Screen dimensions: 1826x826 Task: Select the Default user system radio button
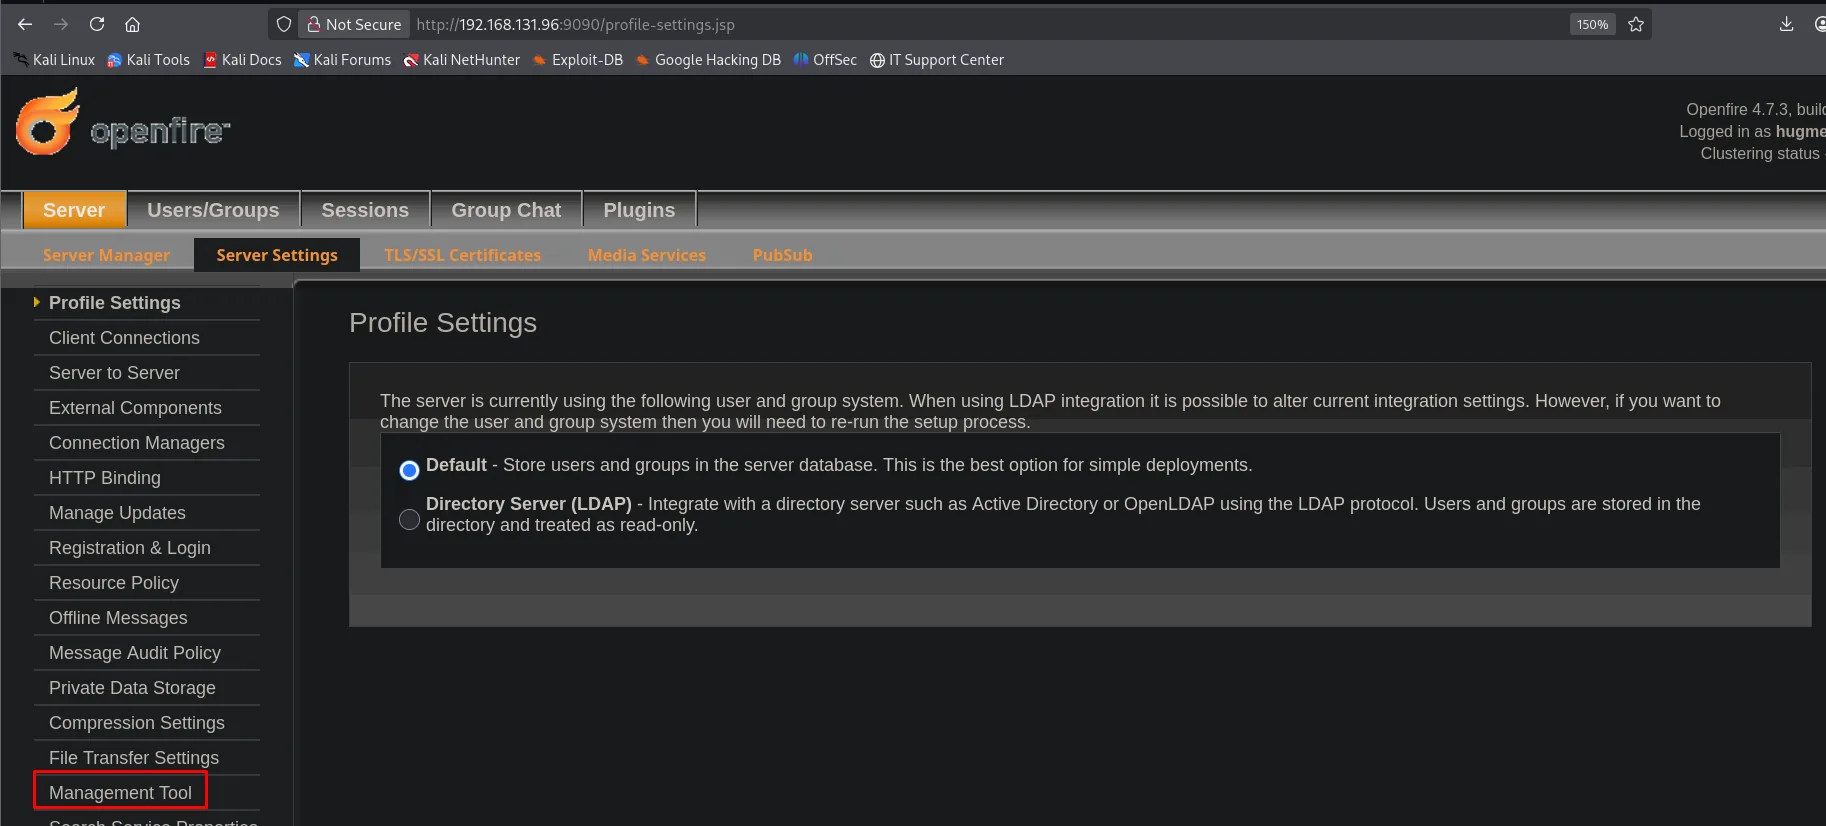tap(409, 470)
